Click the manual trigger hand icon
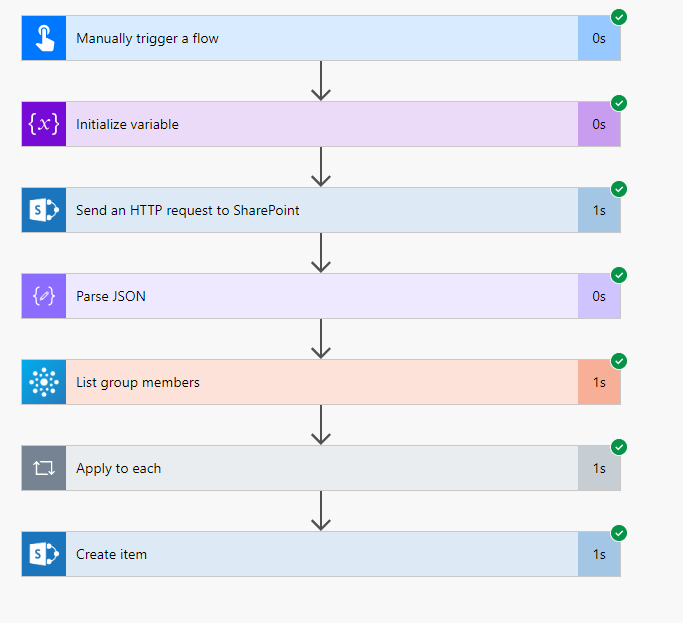 pos(44,38)
